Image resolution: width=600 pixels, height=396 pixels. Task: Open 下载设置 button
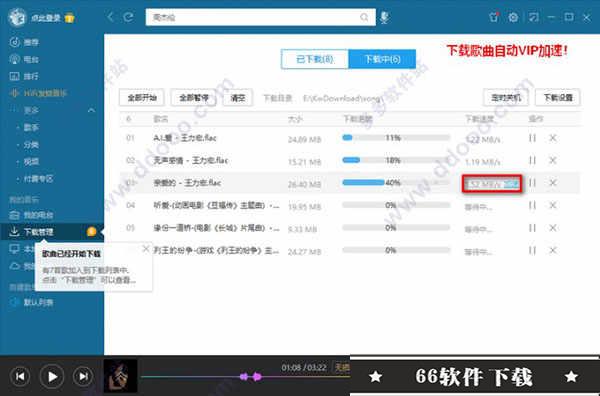click(558, 98)
